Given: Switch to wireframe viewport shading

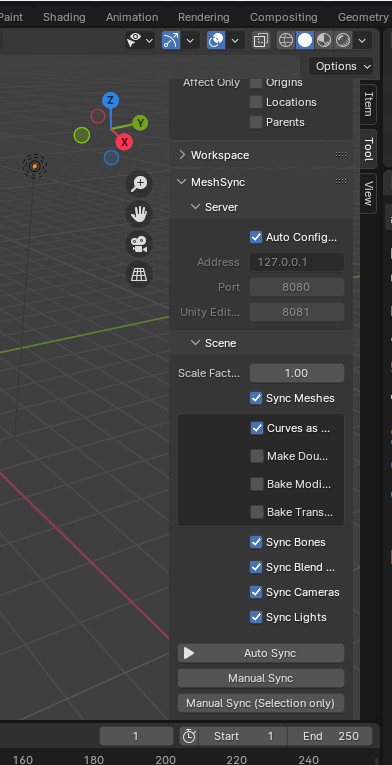Looking at the screenshot, I should pos(286,40).
